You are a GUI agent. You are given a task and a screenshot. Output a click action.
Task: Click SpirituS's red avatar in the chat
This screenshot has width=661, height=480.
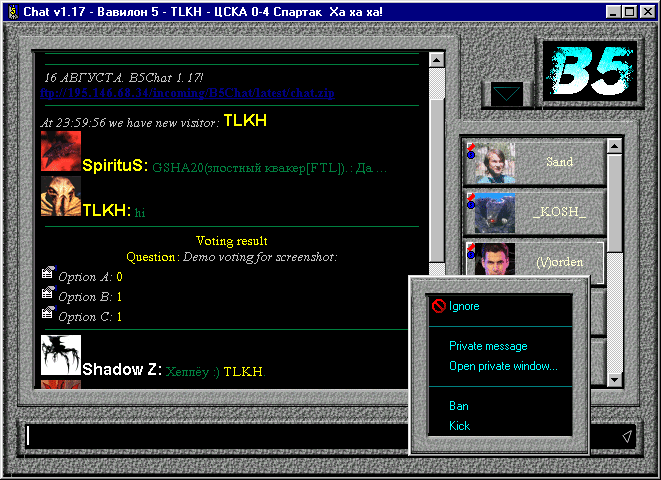pyautogui.click(x=61, y=152)
